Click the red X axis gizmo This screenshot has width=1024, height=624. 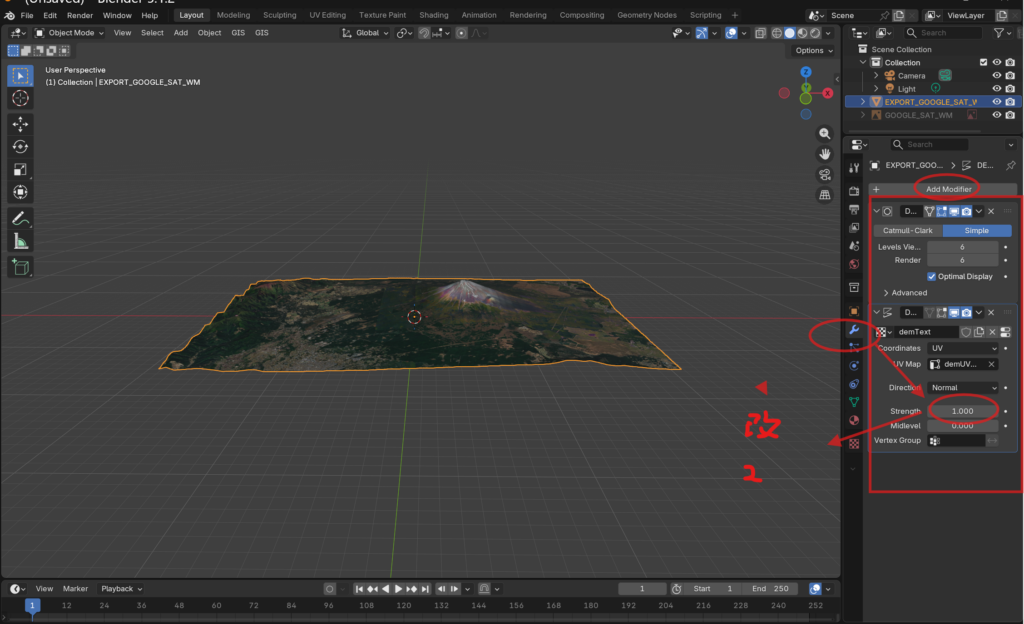click(x=827, y=93)
